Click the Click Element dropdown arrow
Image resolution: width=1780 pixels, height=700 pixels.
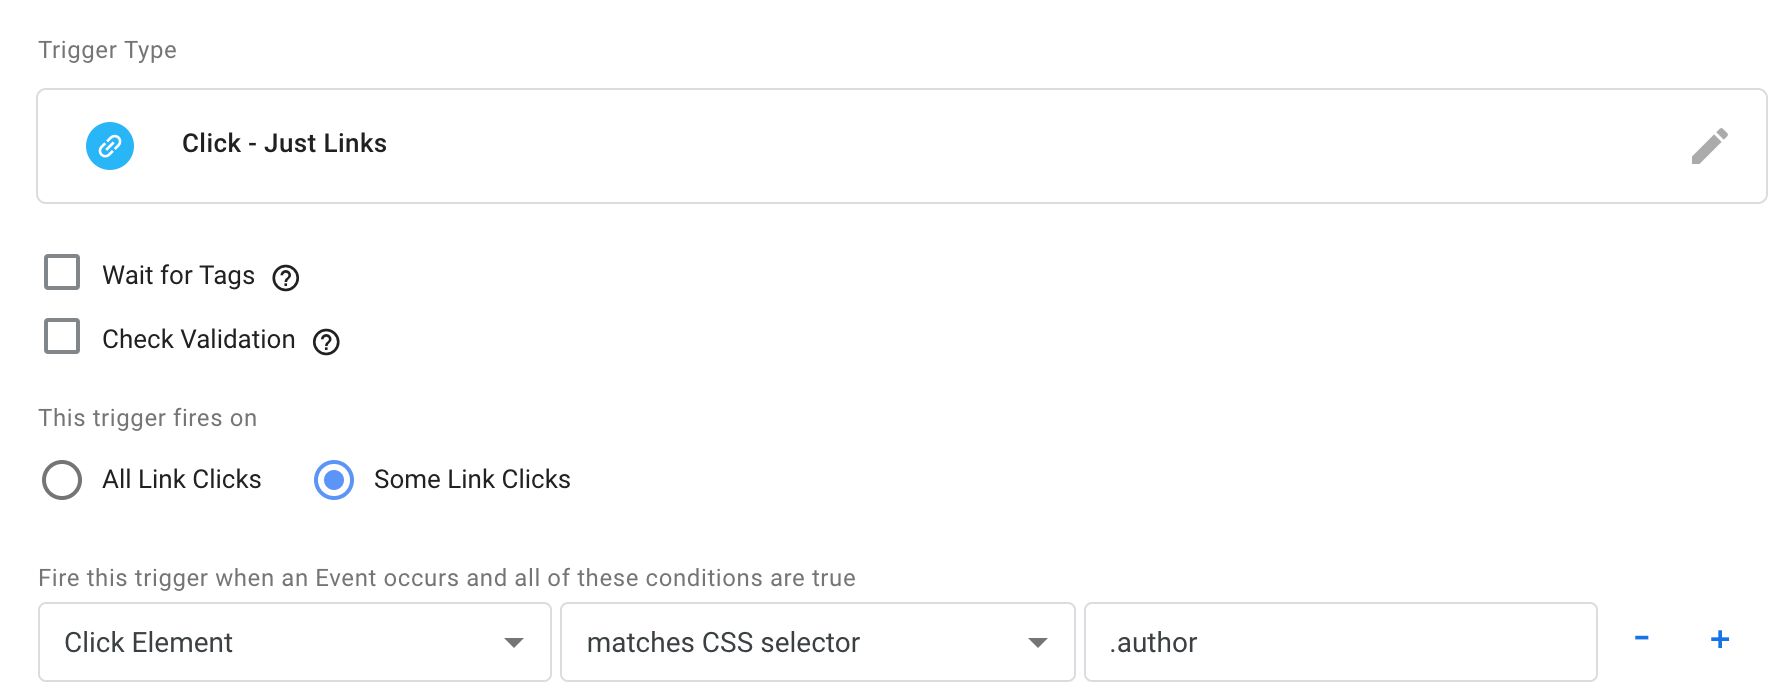(x=514, y=643)
